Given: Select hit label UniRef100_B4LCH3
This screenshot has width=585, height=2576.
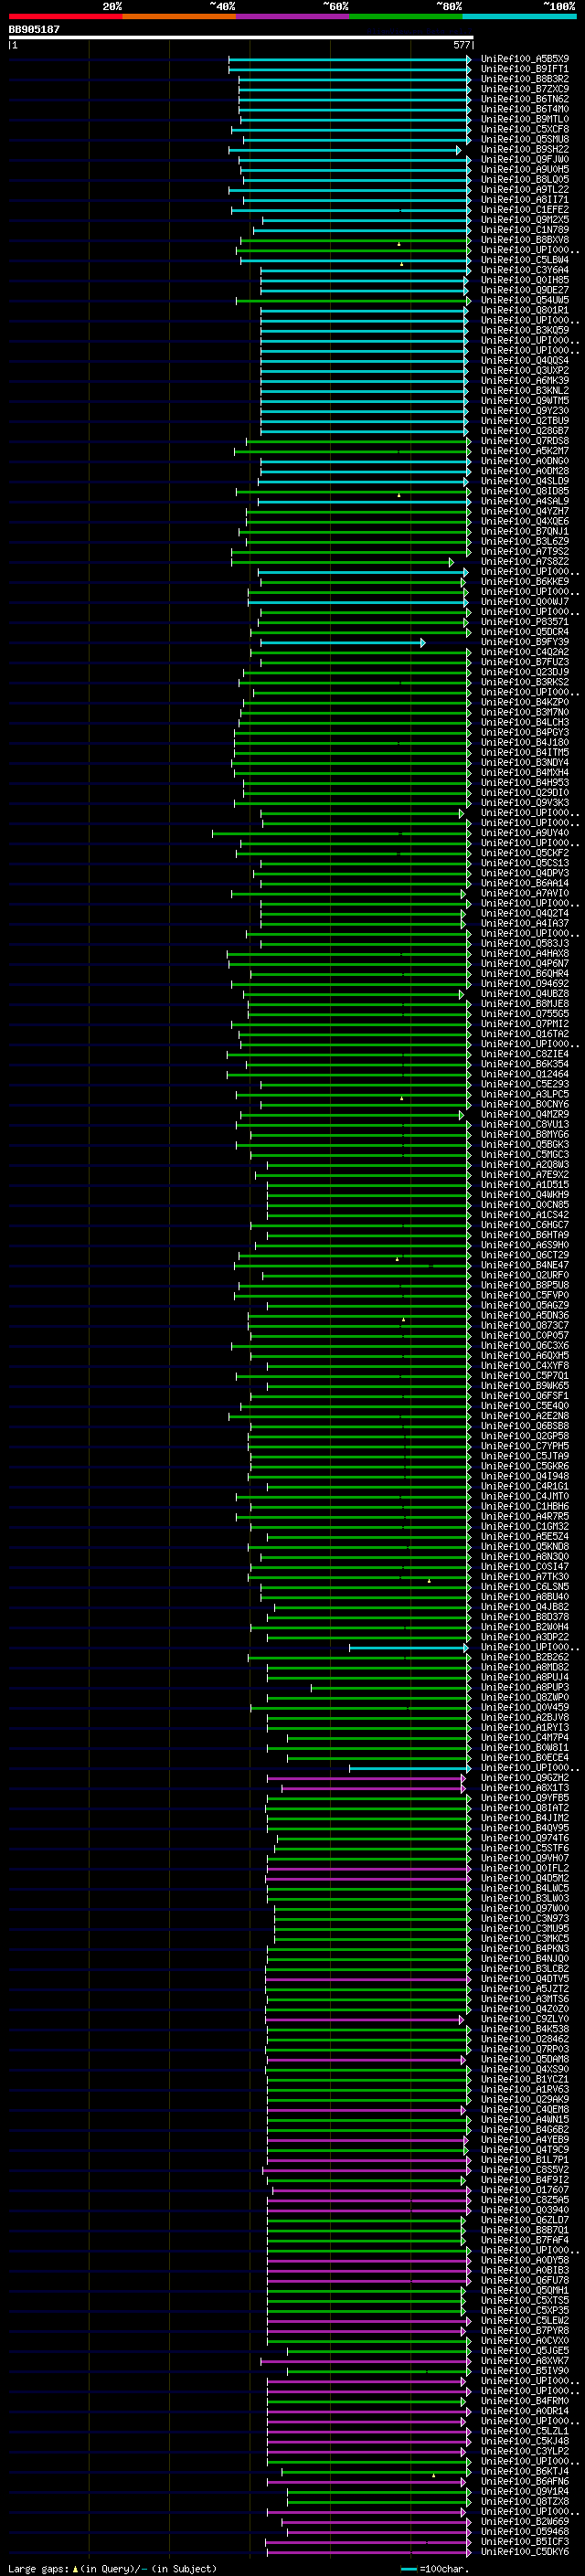Looking at the screenshot, I should point(525,722).
